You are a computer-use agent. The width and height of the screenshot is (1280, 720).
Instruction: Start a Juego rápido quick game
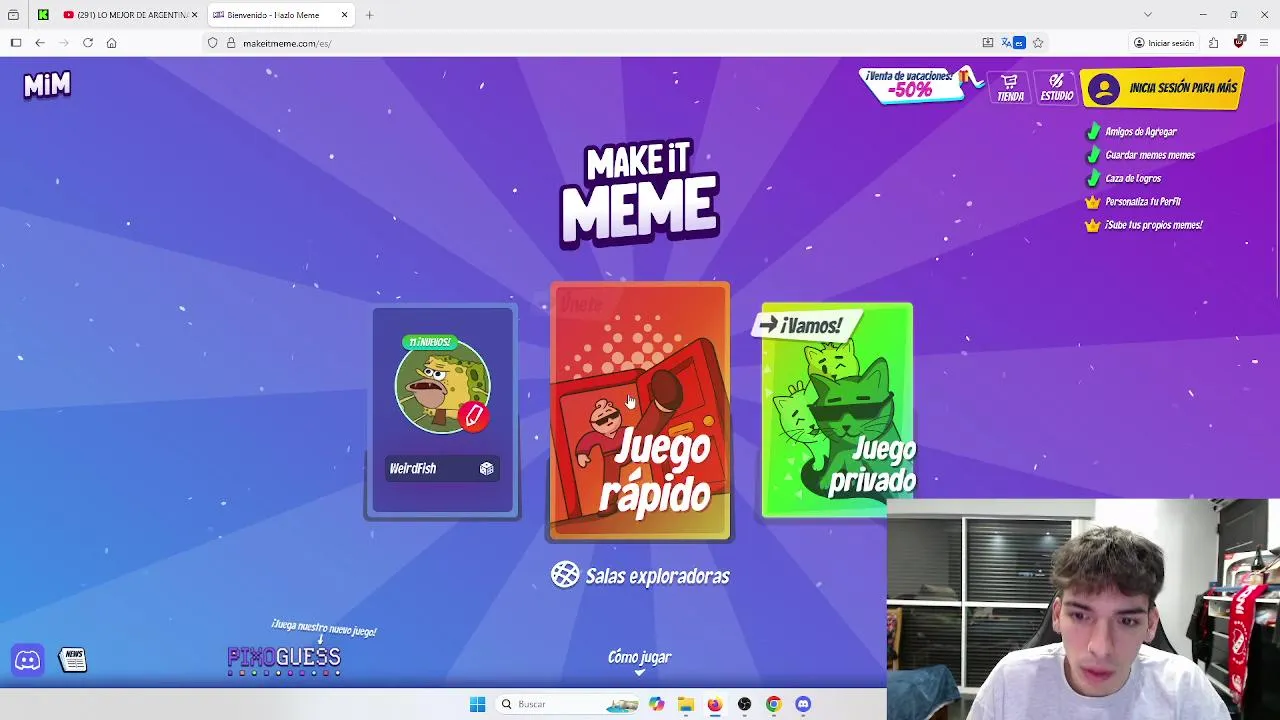[640, 411]
